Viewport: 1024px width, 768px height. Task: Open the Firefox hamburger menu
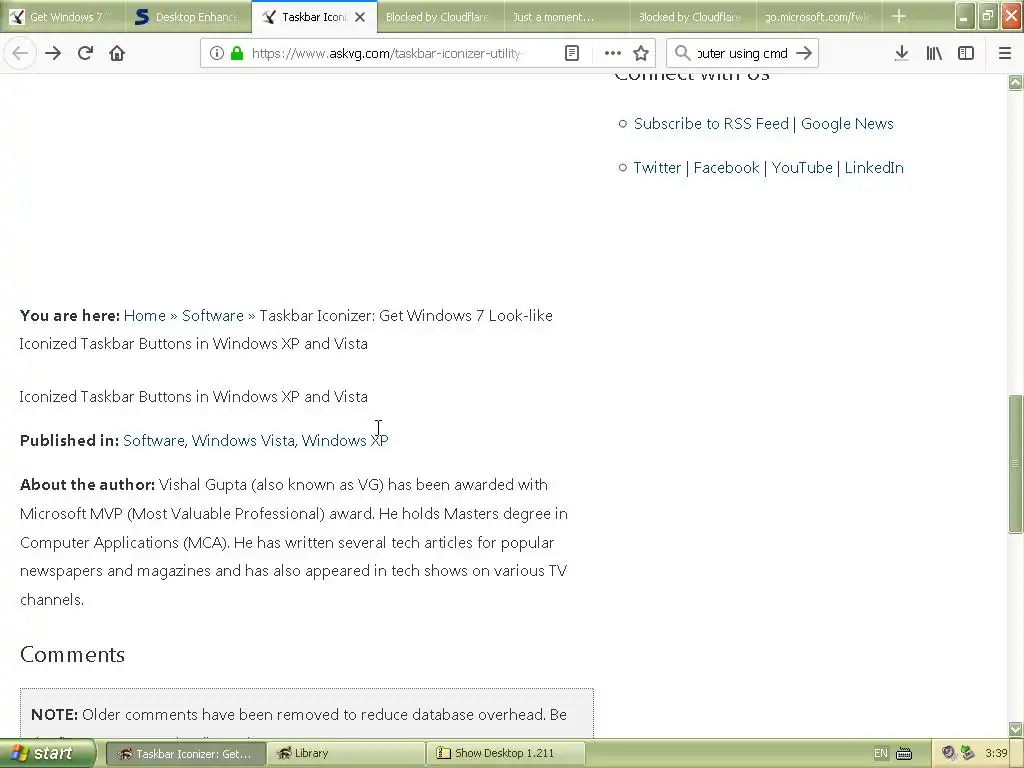(1005, 53)
